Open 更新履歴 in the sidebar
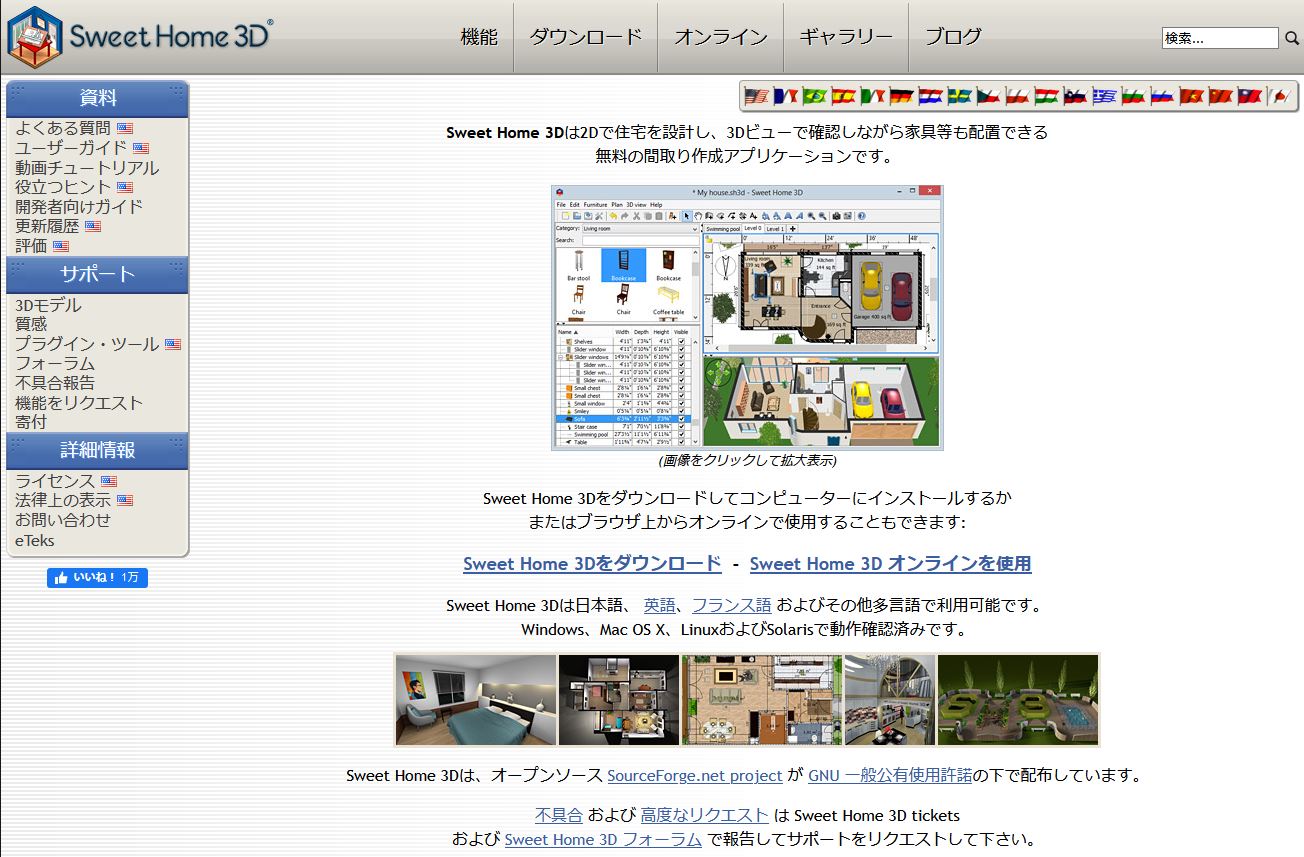 47,226
